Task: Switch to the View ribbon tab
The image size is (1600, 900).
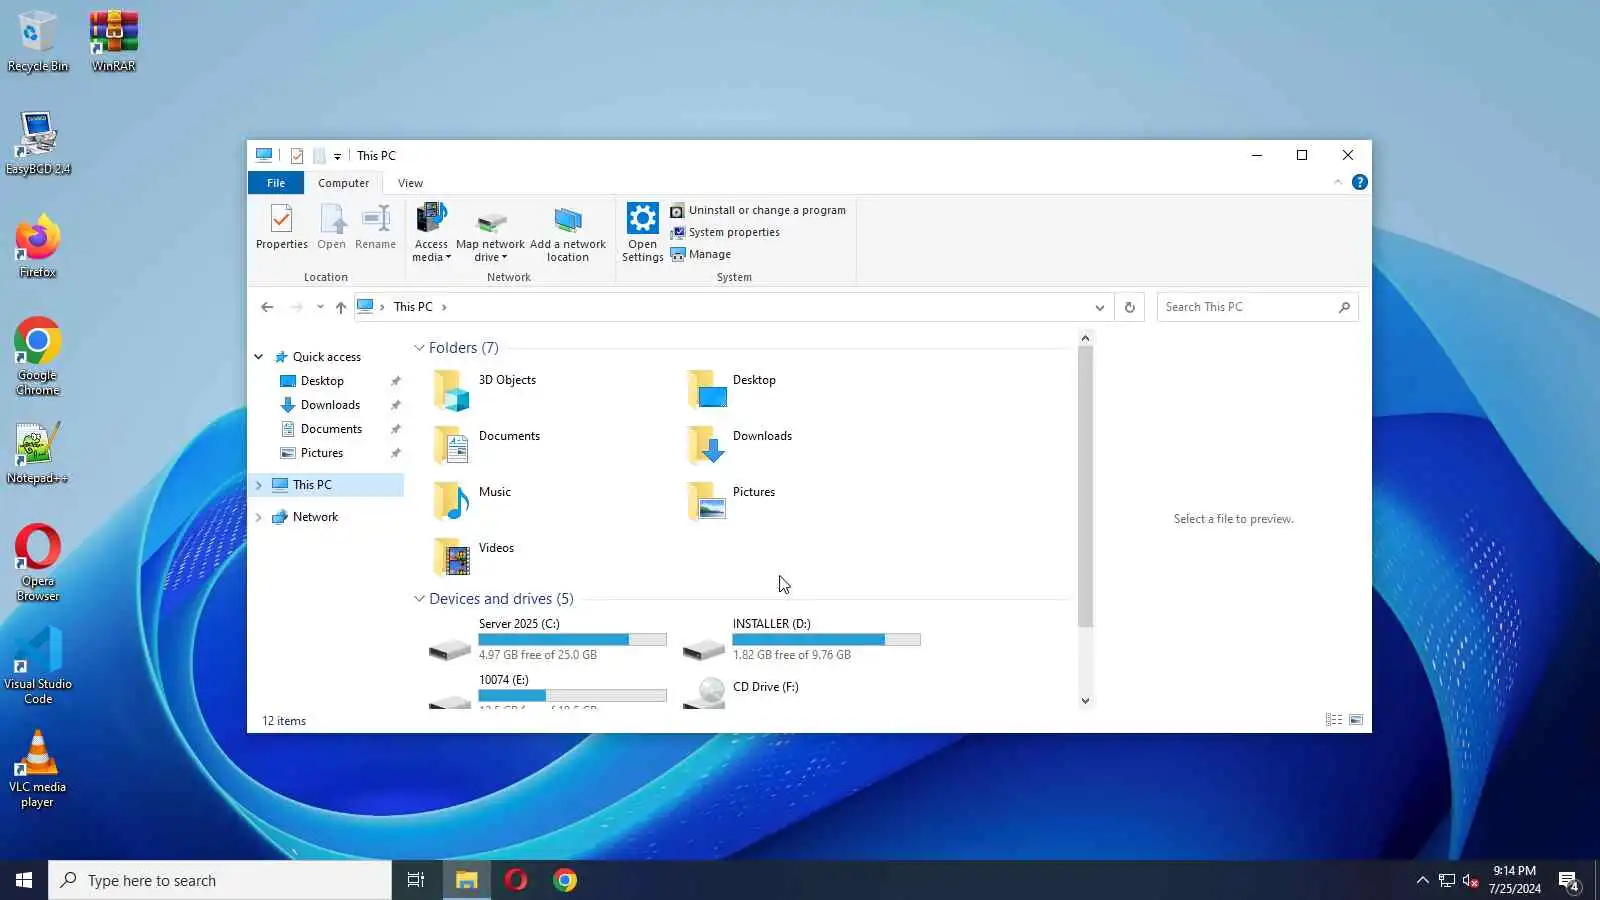Action: (410, 183)
